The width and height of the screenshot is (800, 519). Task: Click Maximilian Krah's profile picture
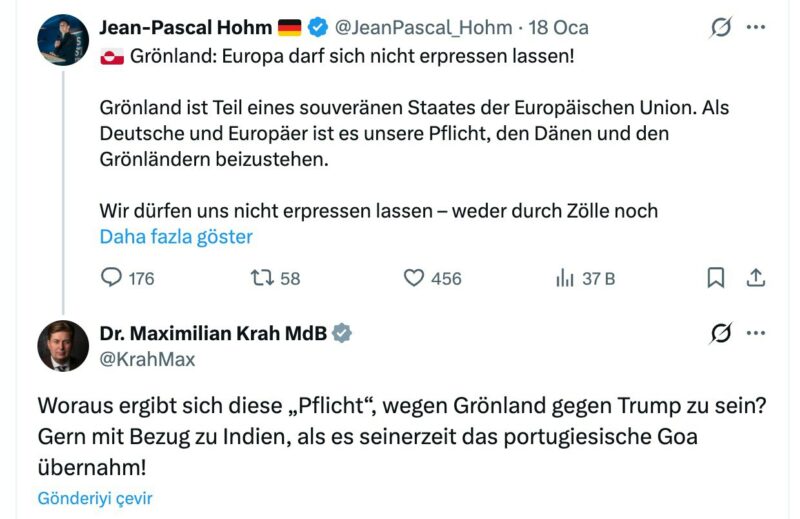63,346
